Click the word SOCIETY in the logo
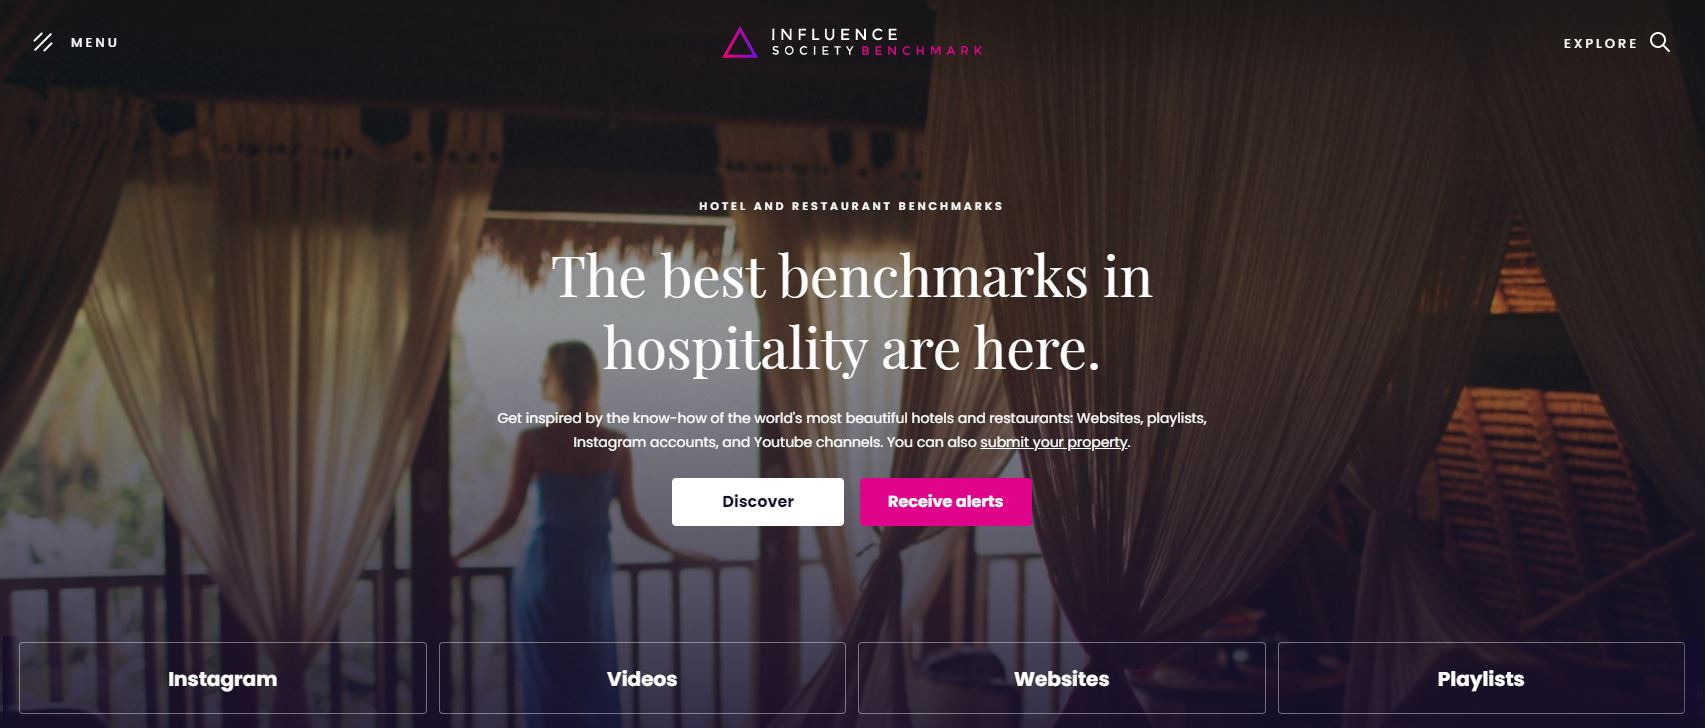1705x728 pixels. pos(813,51)
